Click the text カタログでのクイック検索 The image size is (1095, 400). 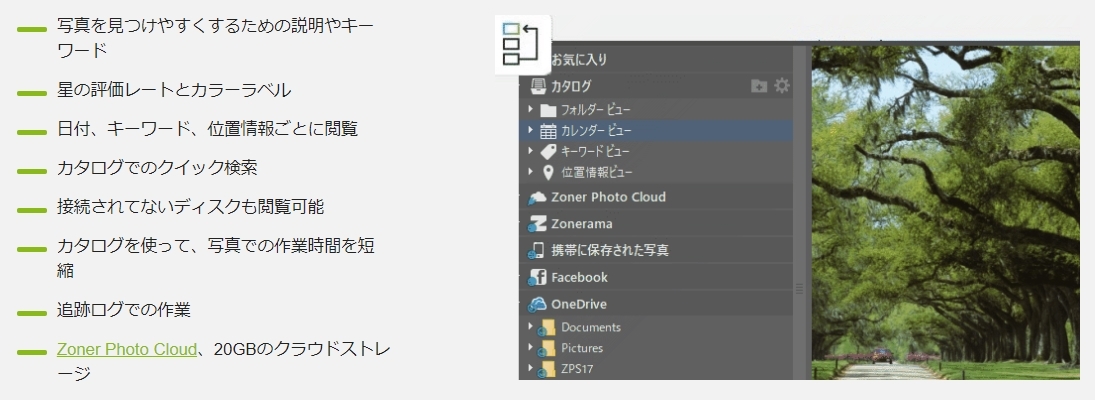click(x=157, y=168)
